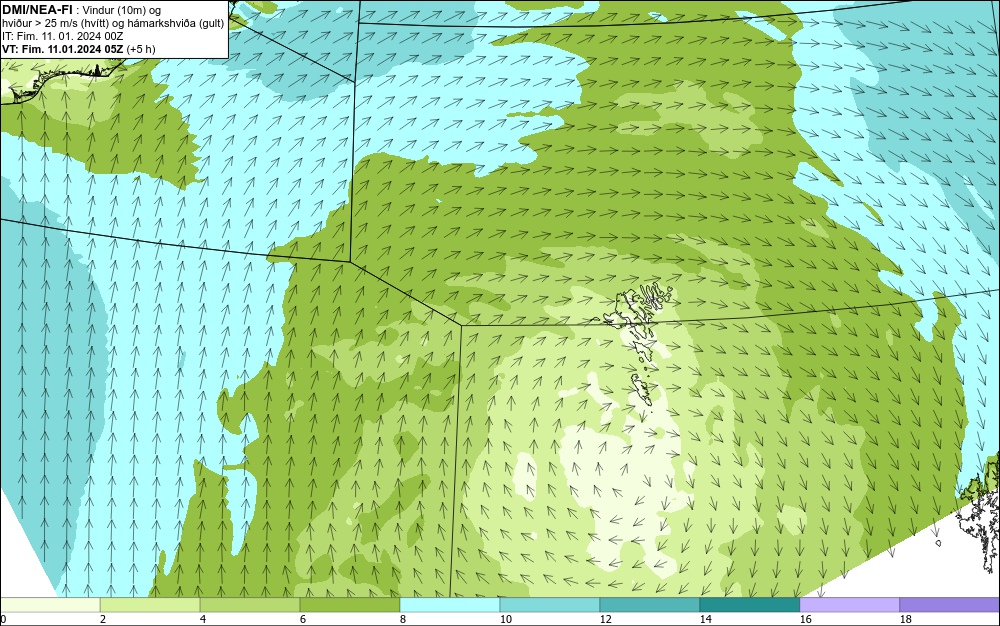1000x626 pixels.
Task: Click the legend scale value '2'
Action: click(x=103, y=619)
